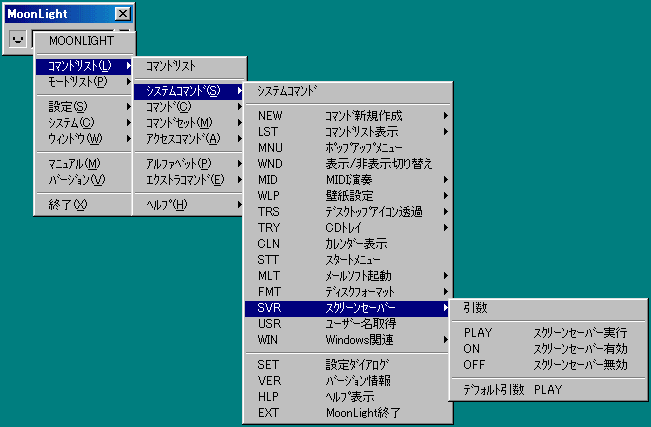Viewport: 651px width, 427px height.
Task: Choose ON スクリーンセーバー有効 argument
Action: point(548,348)
